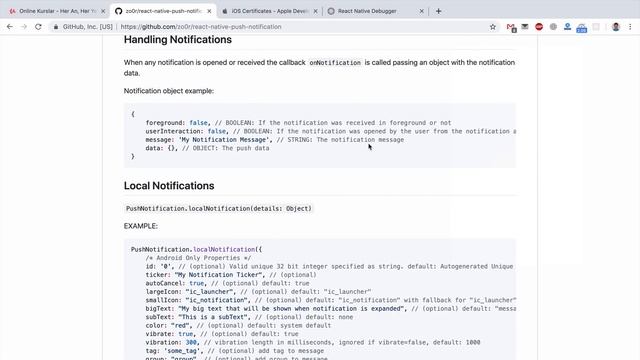The width and height of the screenshot is (640, 360).
Task: Click the 'subText: This is a subText' line
Action: (249, 317)
